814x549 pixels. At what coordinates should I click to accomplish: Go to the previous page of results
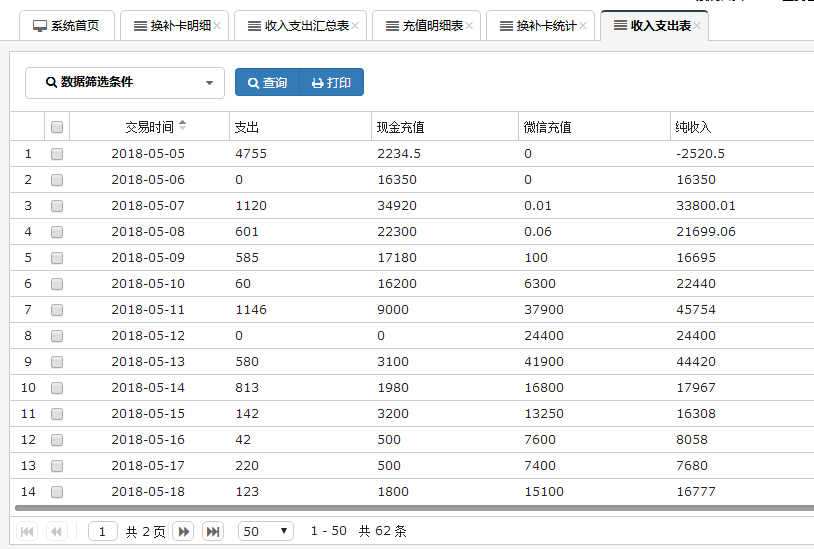[57, 531]
